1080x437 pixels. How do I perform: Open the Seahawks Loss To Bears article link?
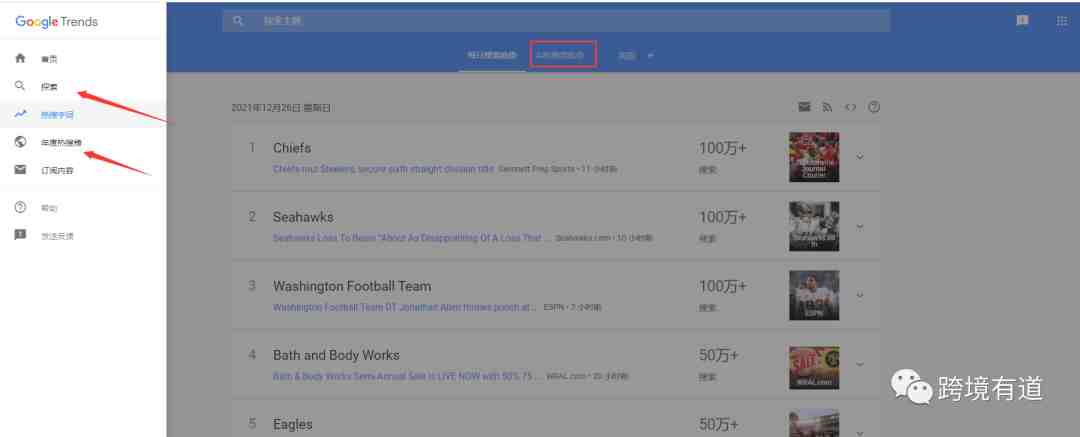(412, 238)
